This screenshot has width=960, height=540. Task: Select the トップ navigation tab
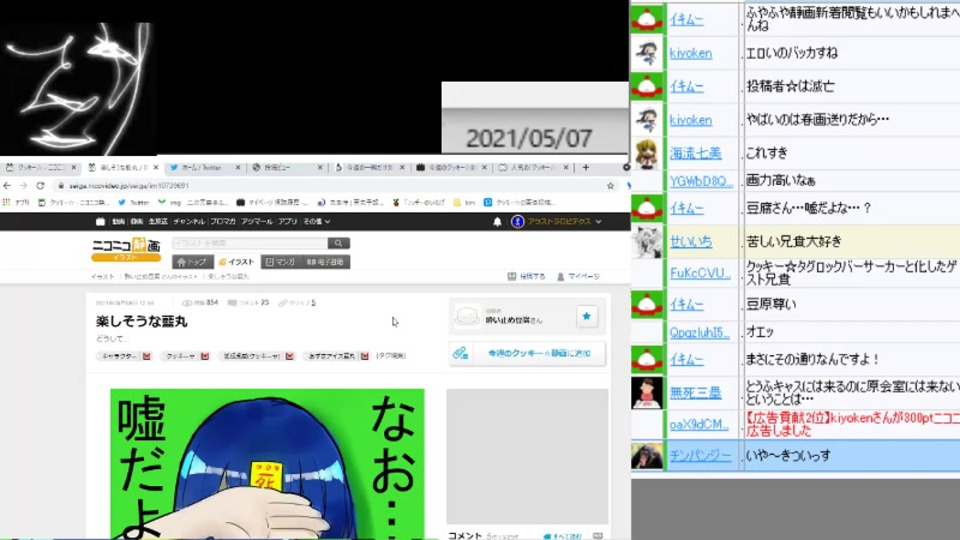coord(192,262)
